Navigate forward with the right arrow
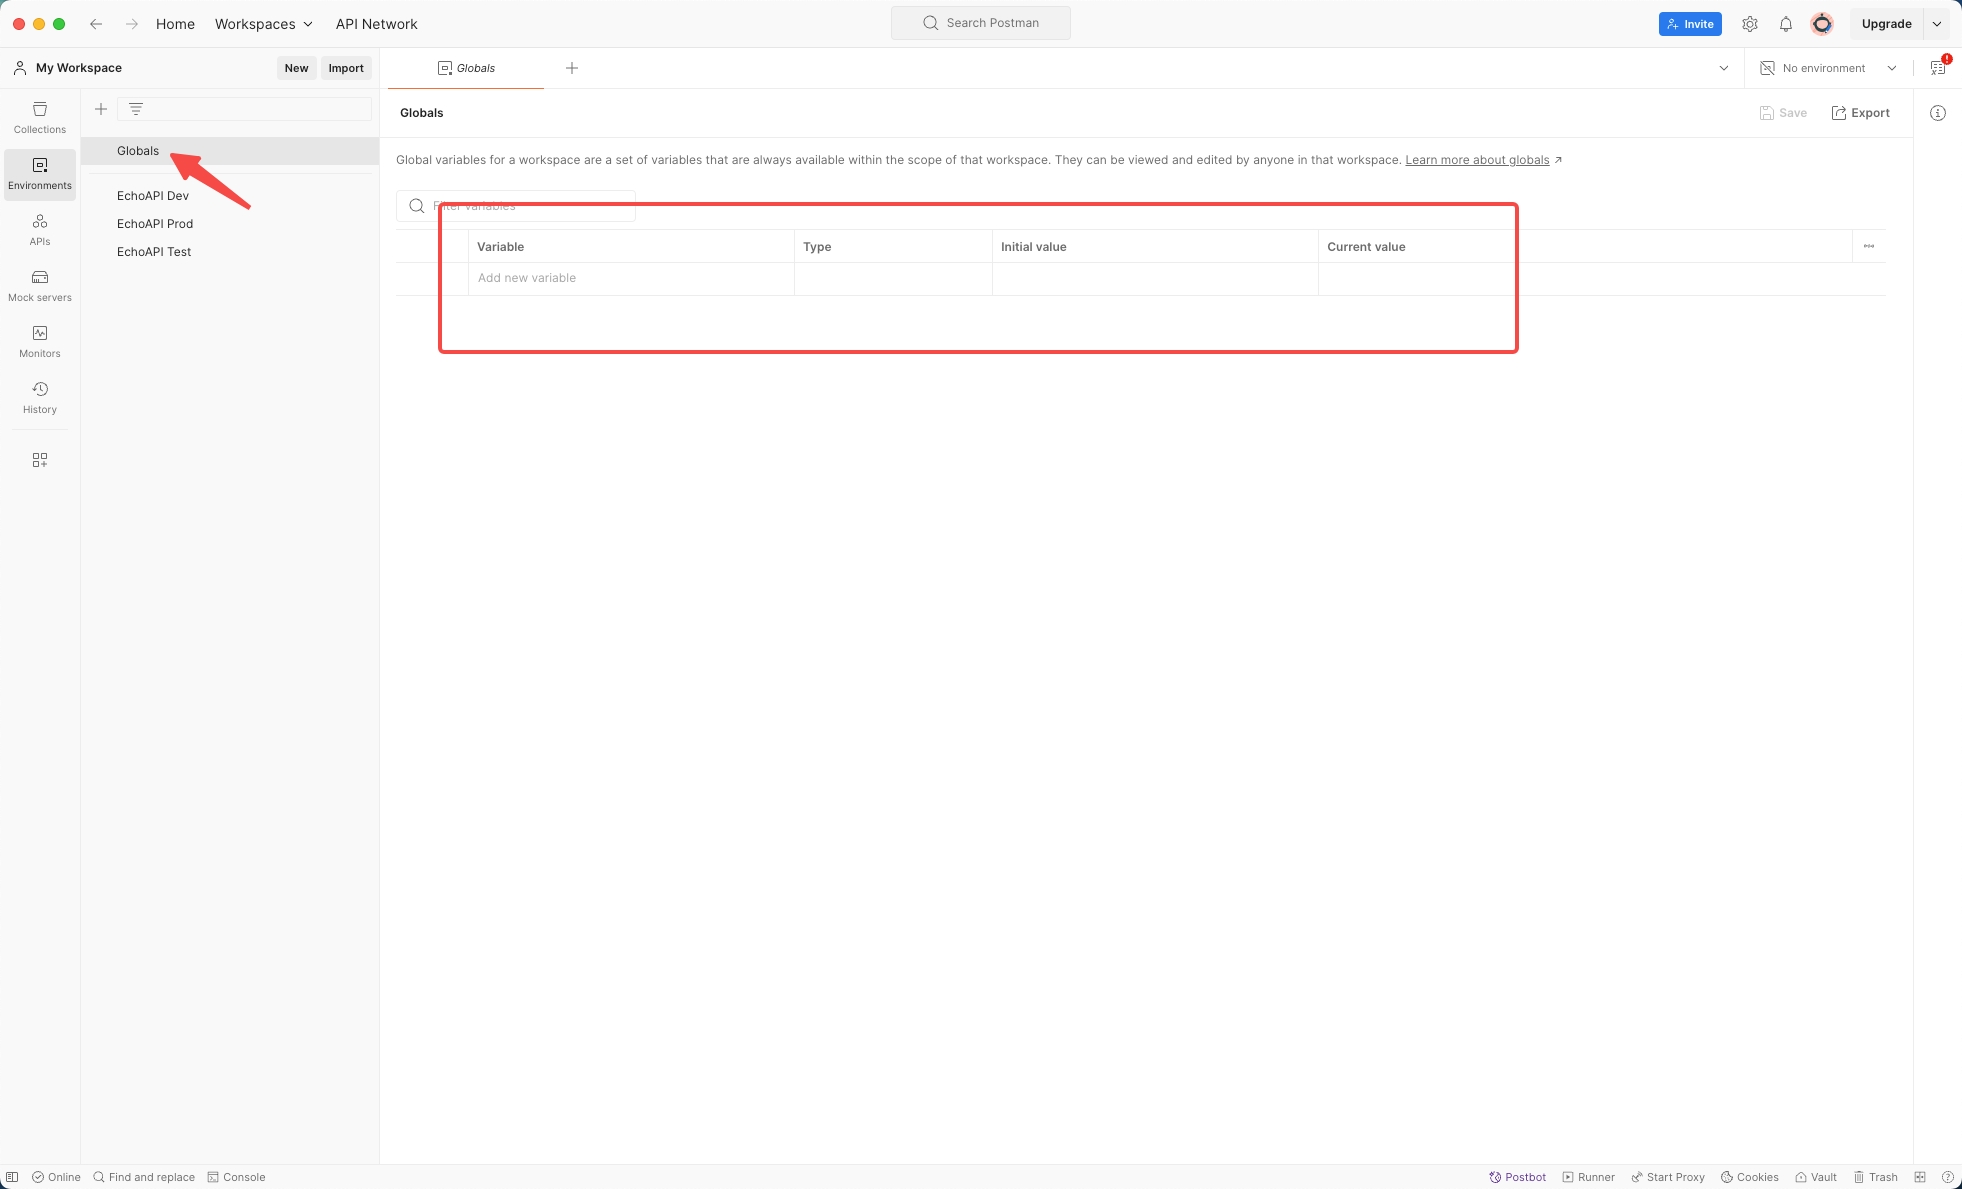 132,24
